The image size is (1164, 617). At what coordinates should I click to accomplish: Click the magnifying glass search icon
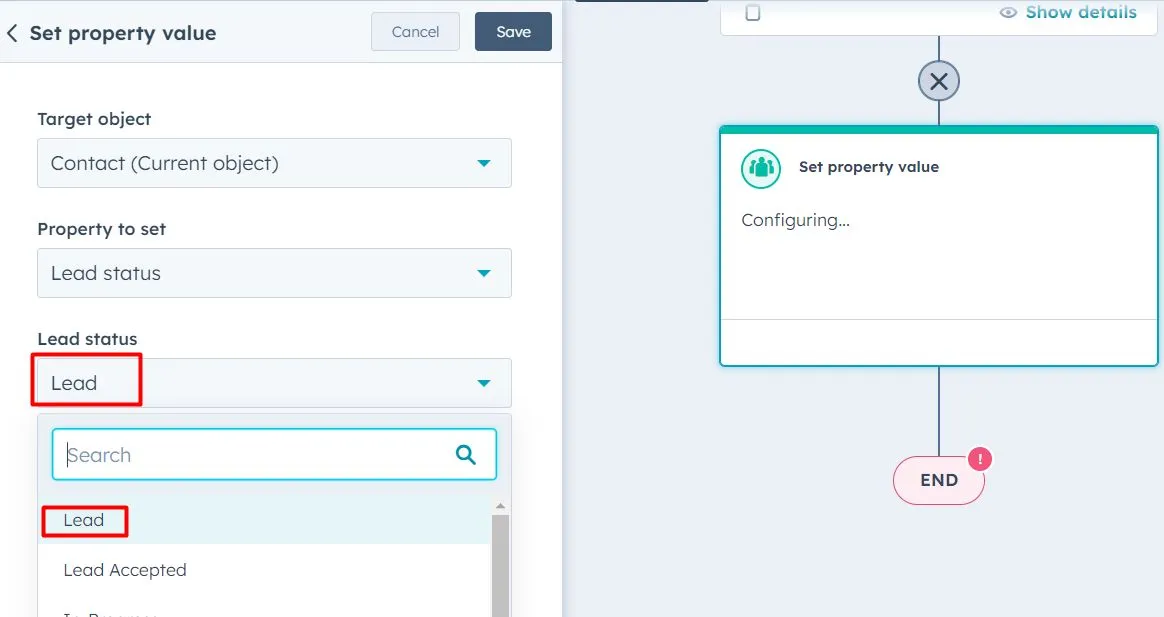tap(465, 454)
